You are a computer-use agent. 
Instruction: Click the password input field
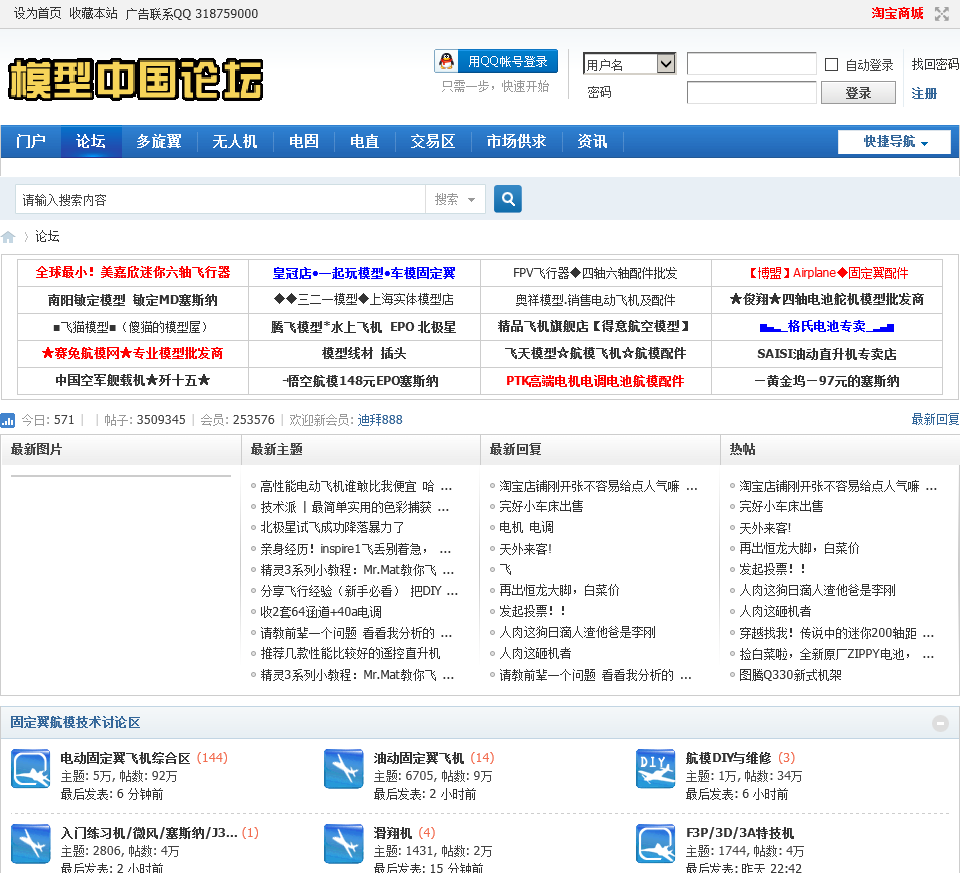751,92
